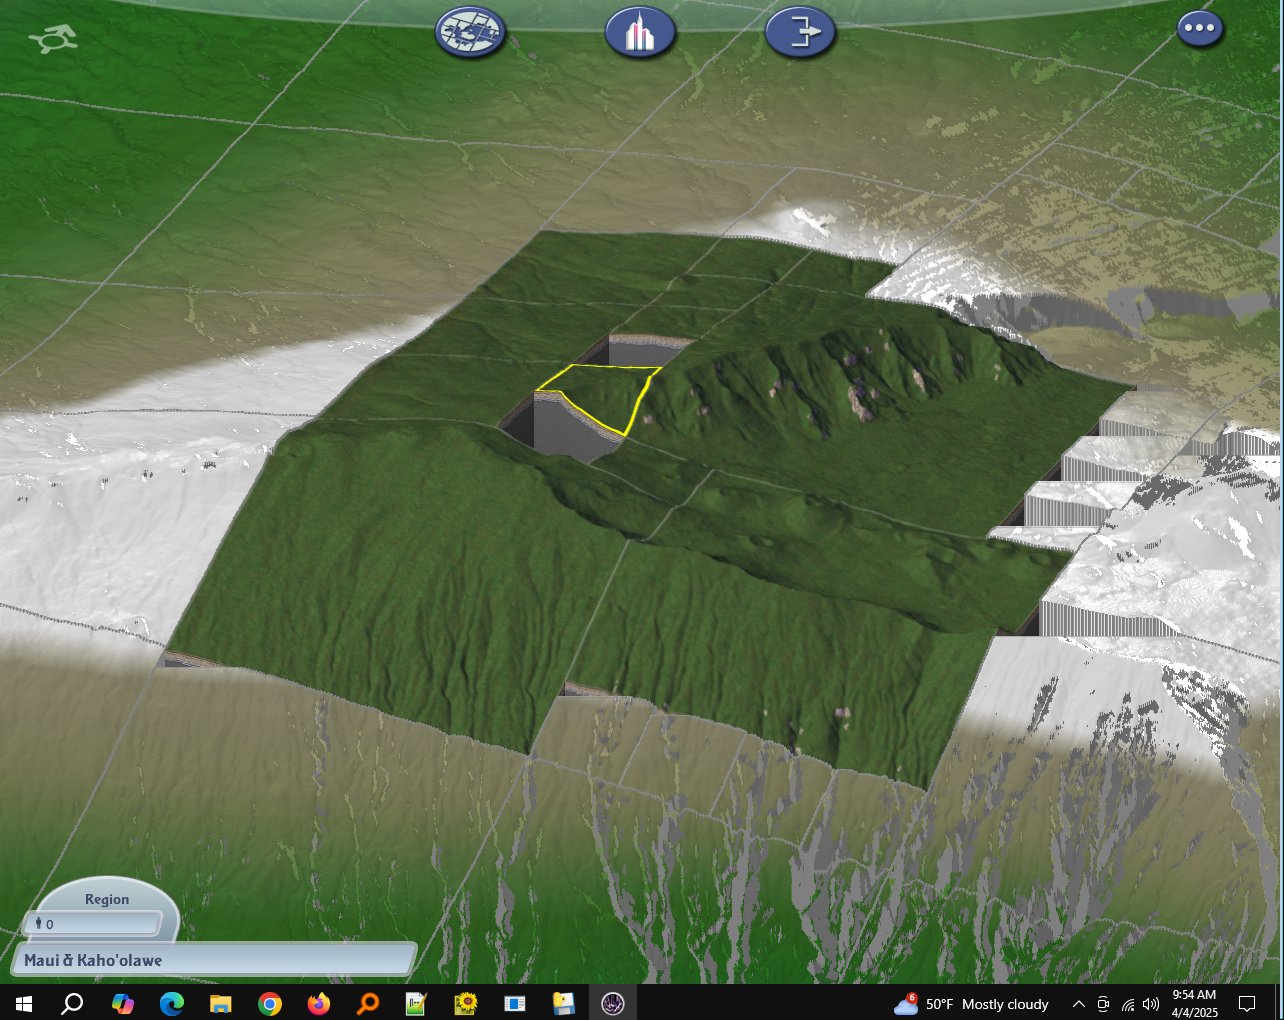This screenshot has width=1284, height=1020.
Task: Open the notepad editor taskbar icon
Action: coord(417,1003)
